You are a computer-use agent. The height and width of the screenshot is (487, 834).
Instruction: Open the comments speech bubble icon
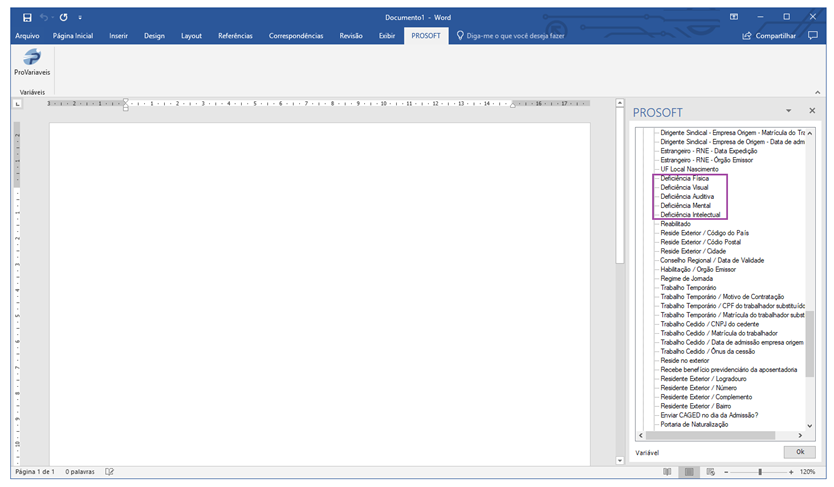(813, 36)
